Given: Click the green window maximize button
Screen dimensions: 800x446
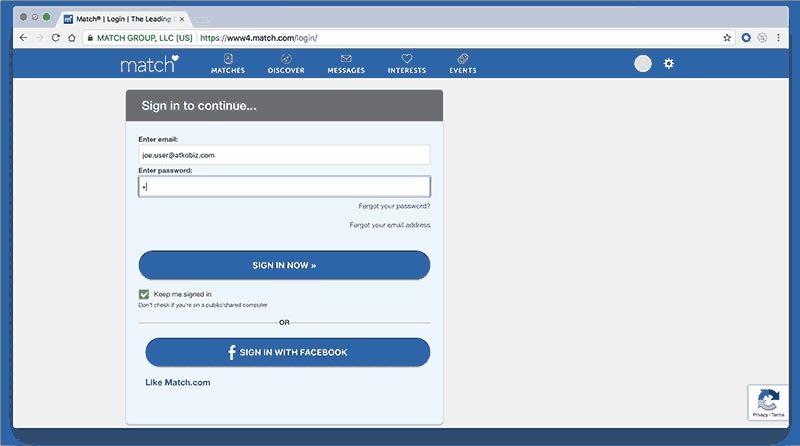Looking at the screenshot, I should (x=46, y=17).
